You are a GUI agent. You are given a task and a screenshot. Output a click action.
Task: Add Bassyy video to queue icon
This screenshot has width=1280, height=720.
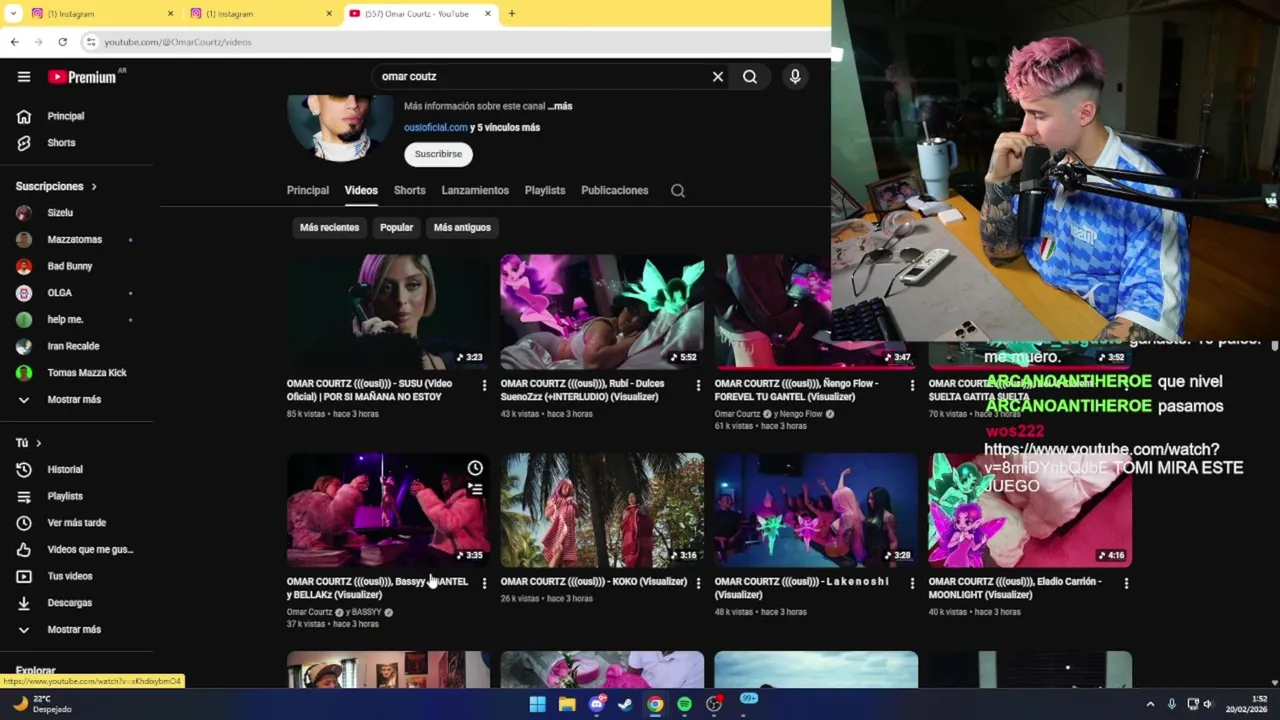click(475, 489)
